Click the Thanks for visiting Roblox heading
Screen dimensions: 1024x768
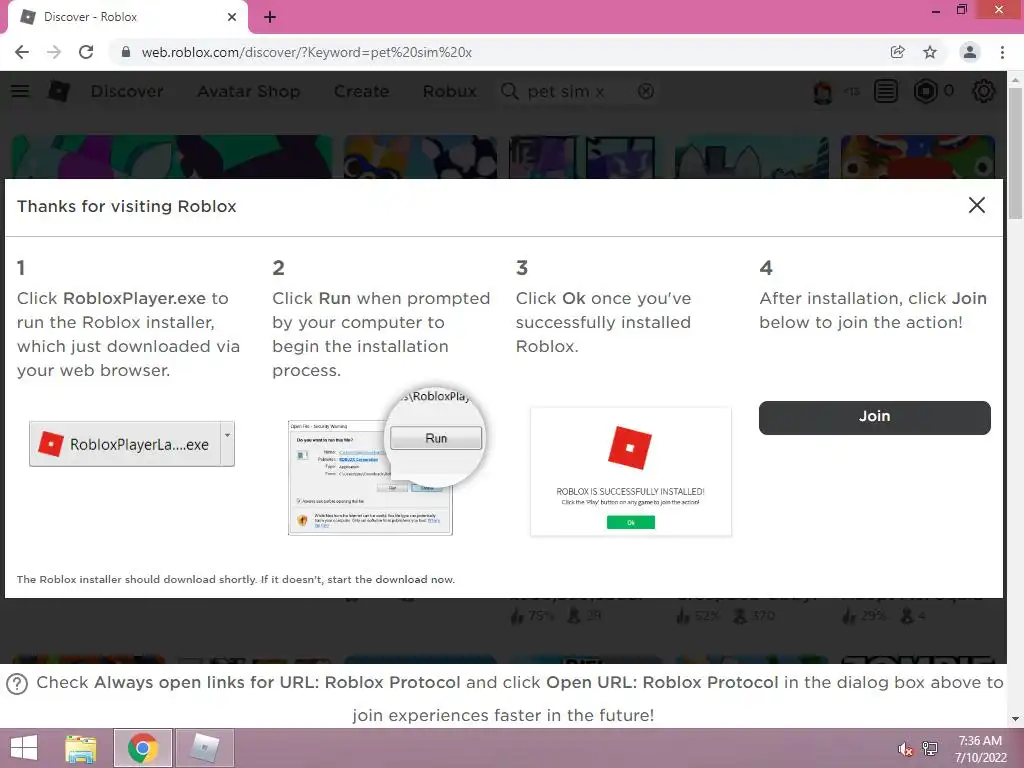[127, 206]
